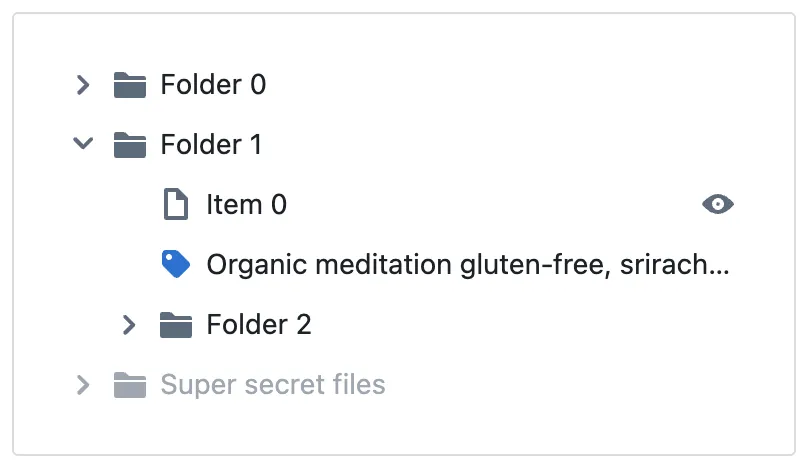Click the greyed Super secret files folder icon
Image resolution: width=806 pixels, height=468 pixels.
tap(130, 384)
